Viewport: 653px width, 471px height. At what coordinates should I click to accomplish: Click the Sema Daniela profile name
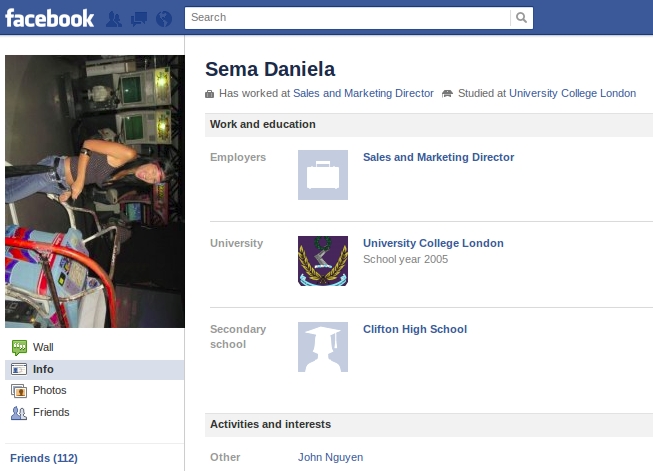270,69
